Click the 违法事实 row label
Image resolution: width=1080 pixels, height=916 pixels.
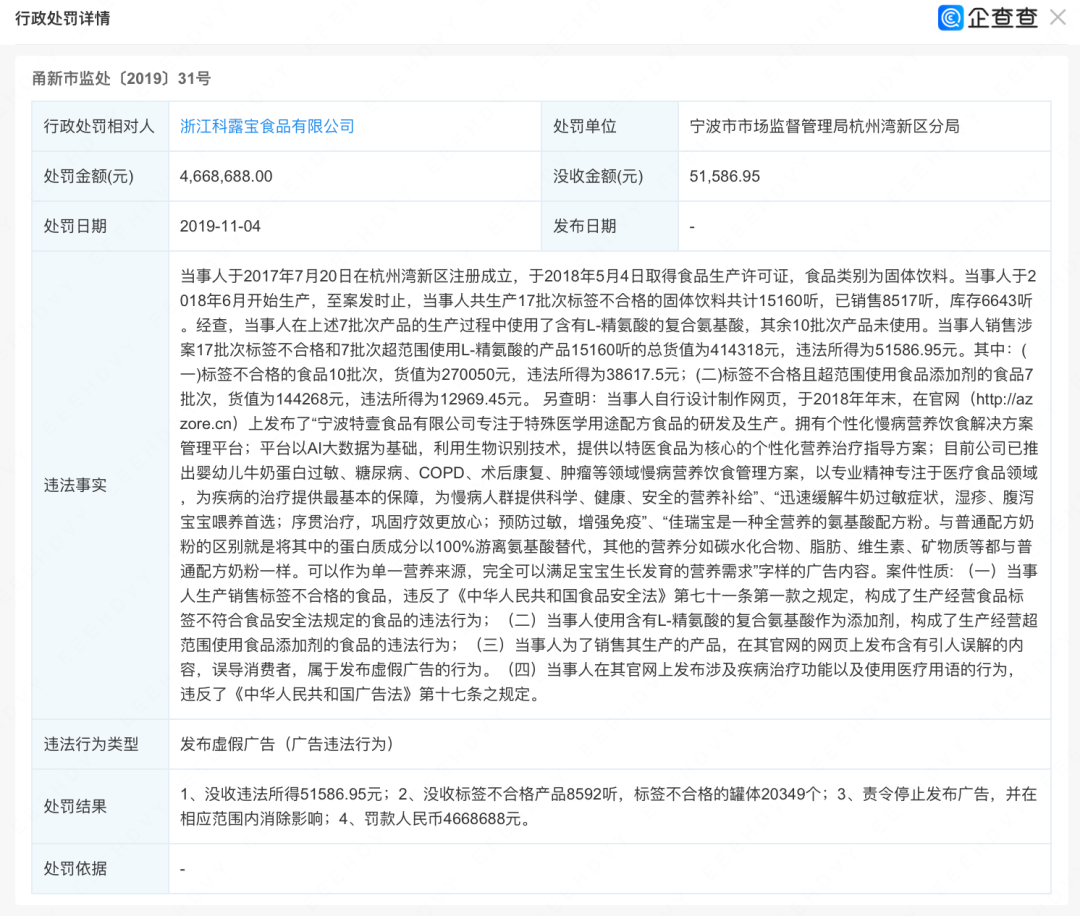75,485
